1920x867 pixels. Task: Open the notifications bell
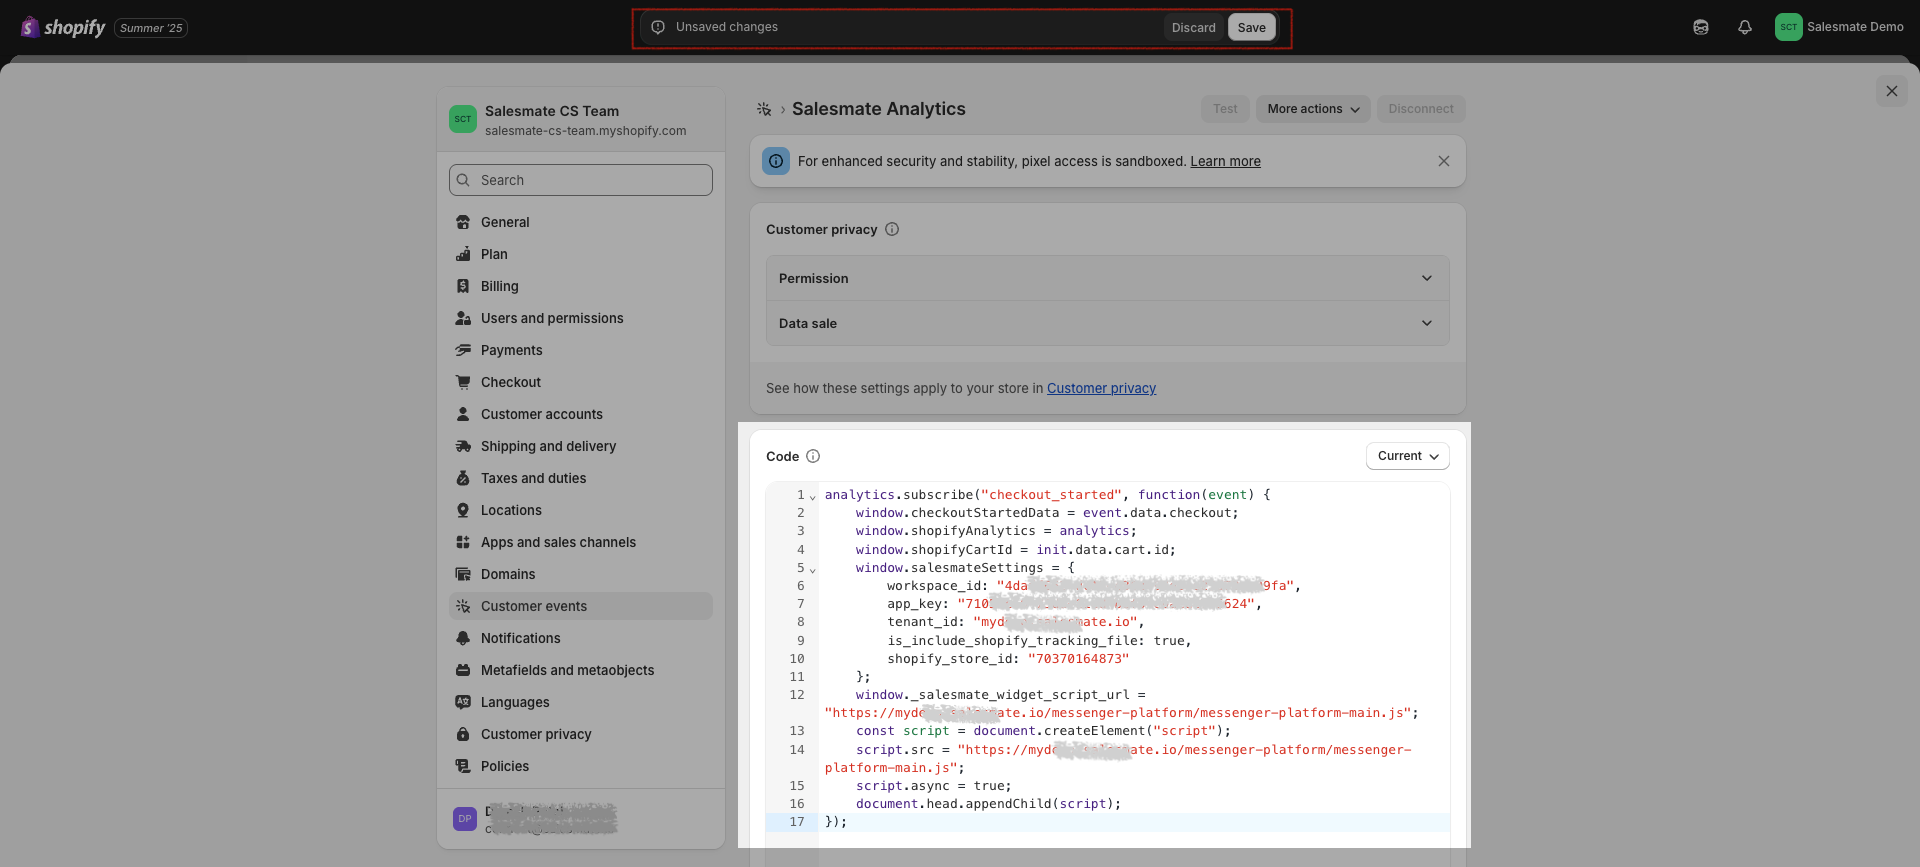(x=1745, y=27)
